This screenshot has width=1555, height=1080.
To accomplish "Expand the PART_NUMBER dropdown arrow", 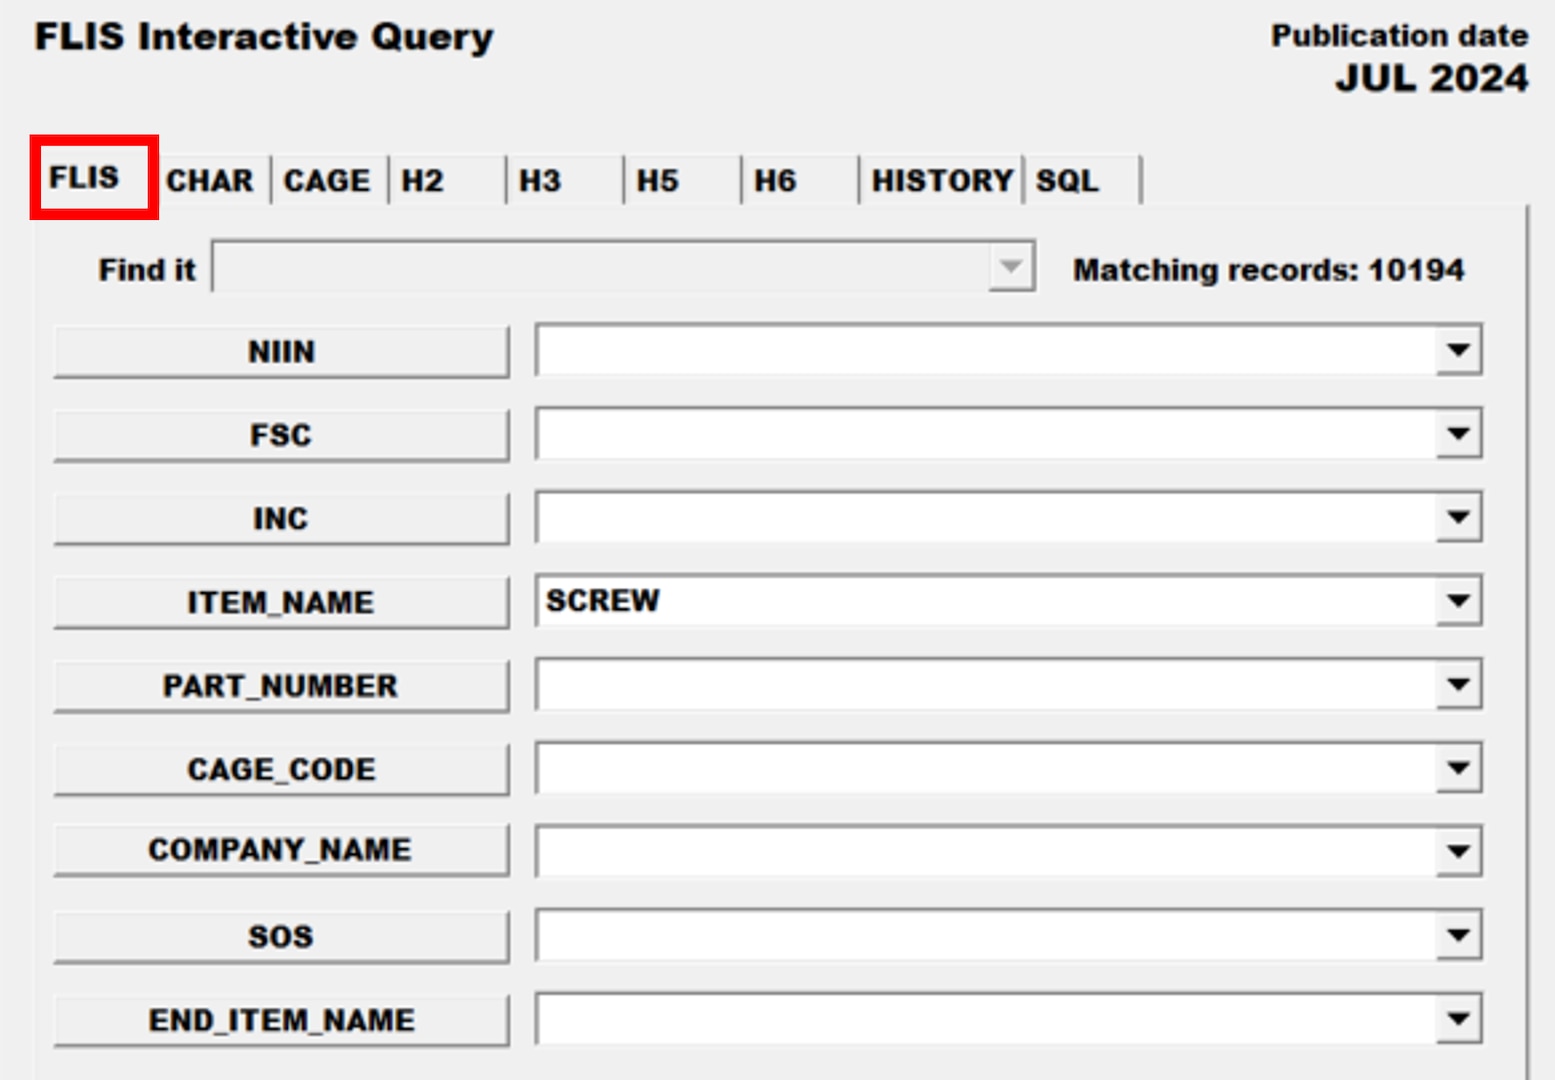I will pyautogui.click(x=1458, y=684).
